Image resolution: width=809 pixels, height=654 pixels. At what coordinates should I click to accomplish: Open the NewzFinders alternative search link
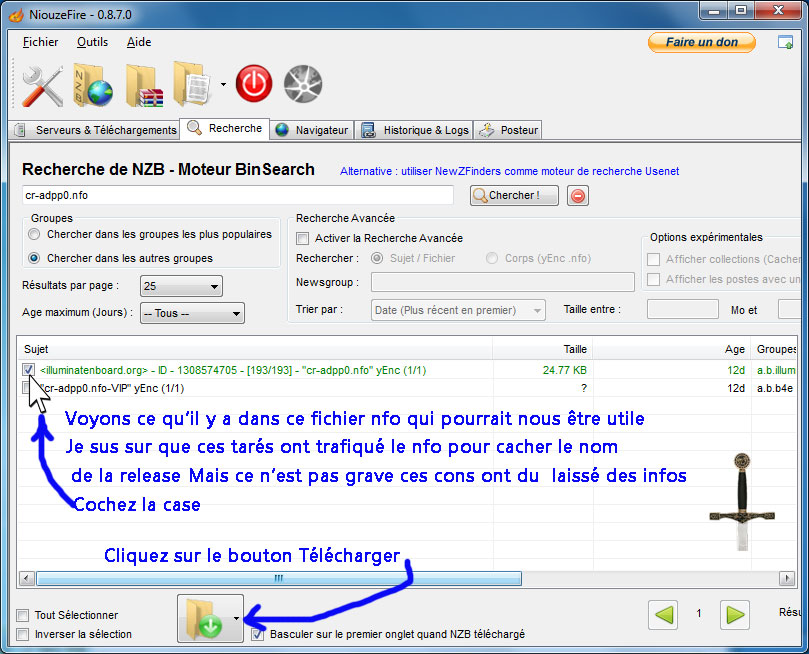[x=509, y=171]
